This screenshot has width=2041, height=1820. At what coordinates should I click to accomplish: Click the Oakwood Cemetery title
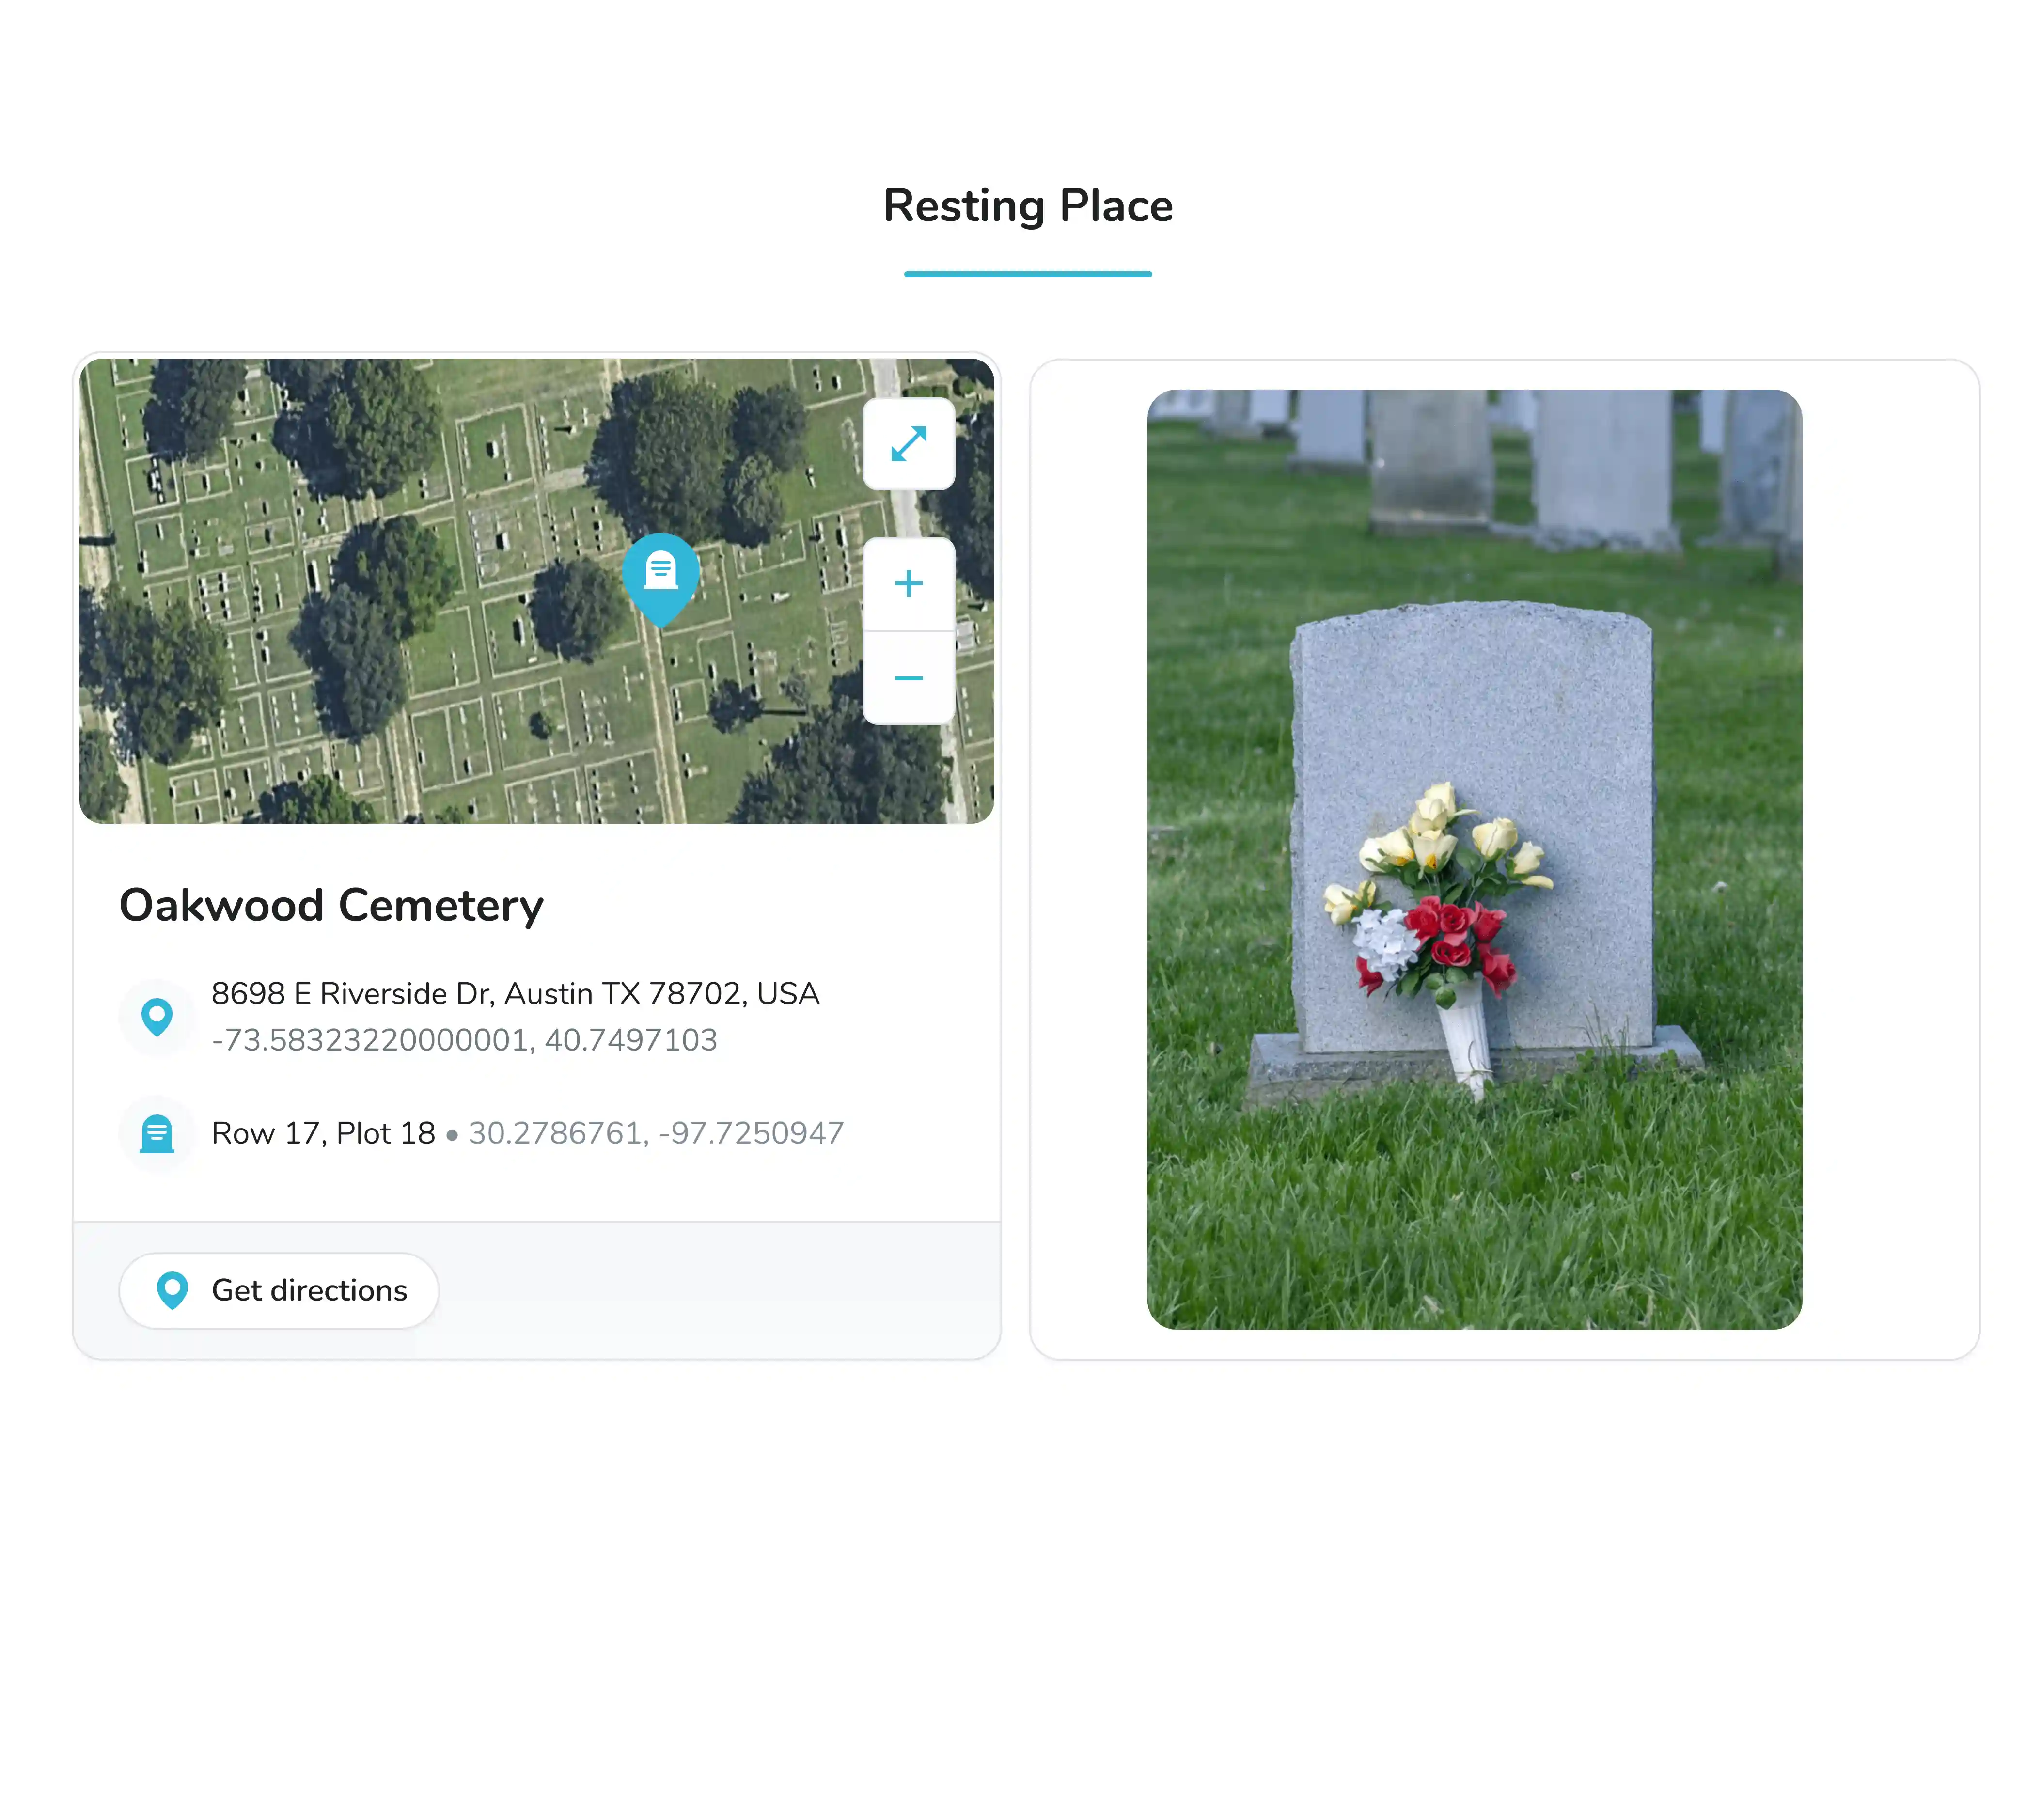point(331,906)
